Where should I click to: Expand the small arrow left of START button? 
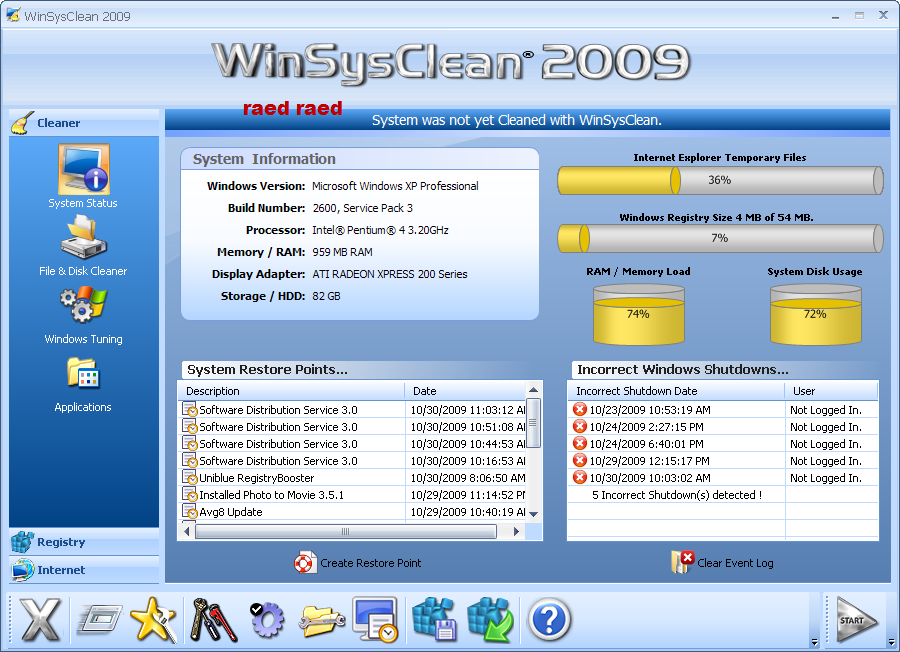click(x=814, y=642)
